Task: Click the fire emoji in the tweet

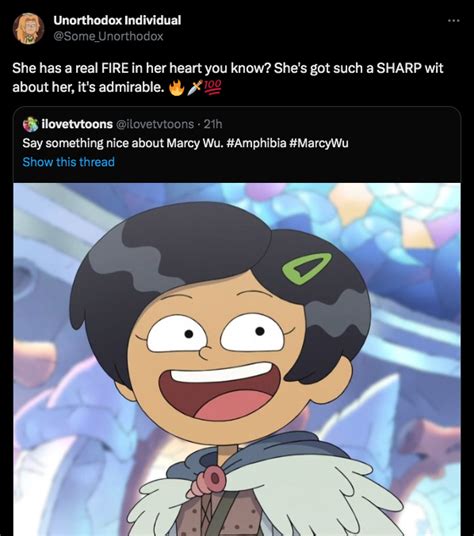Action: (177, 88)
